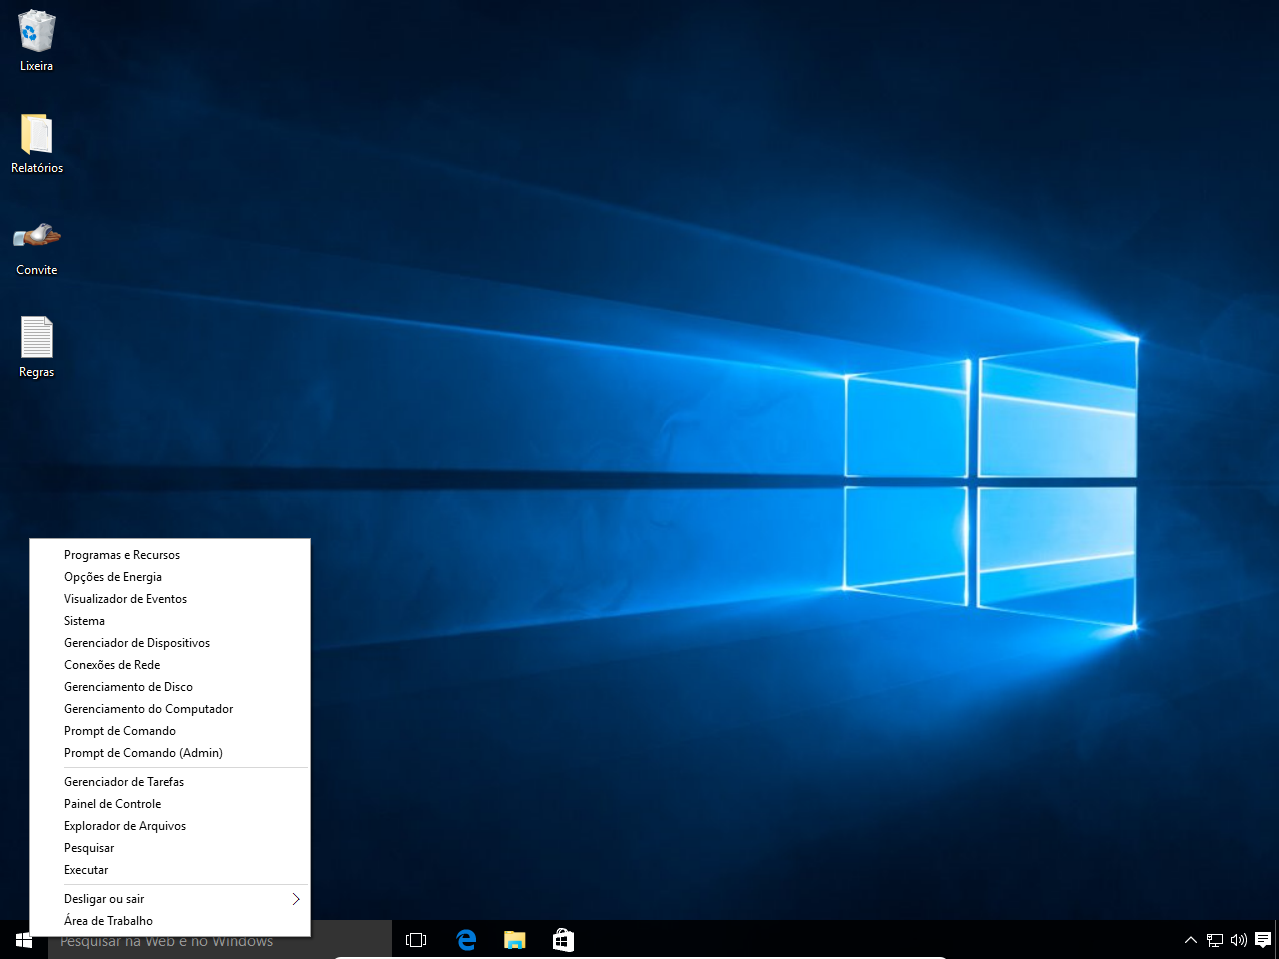This screenshot has width=1279, height=959.
Task: Open Gerenciamento de Disco
Action: tap(170, 687)
